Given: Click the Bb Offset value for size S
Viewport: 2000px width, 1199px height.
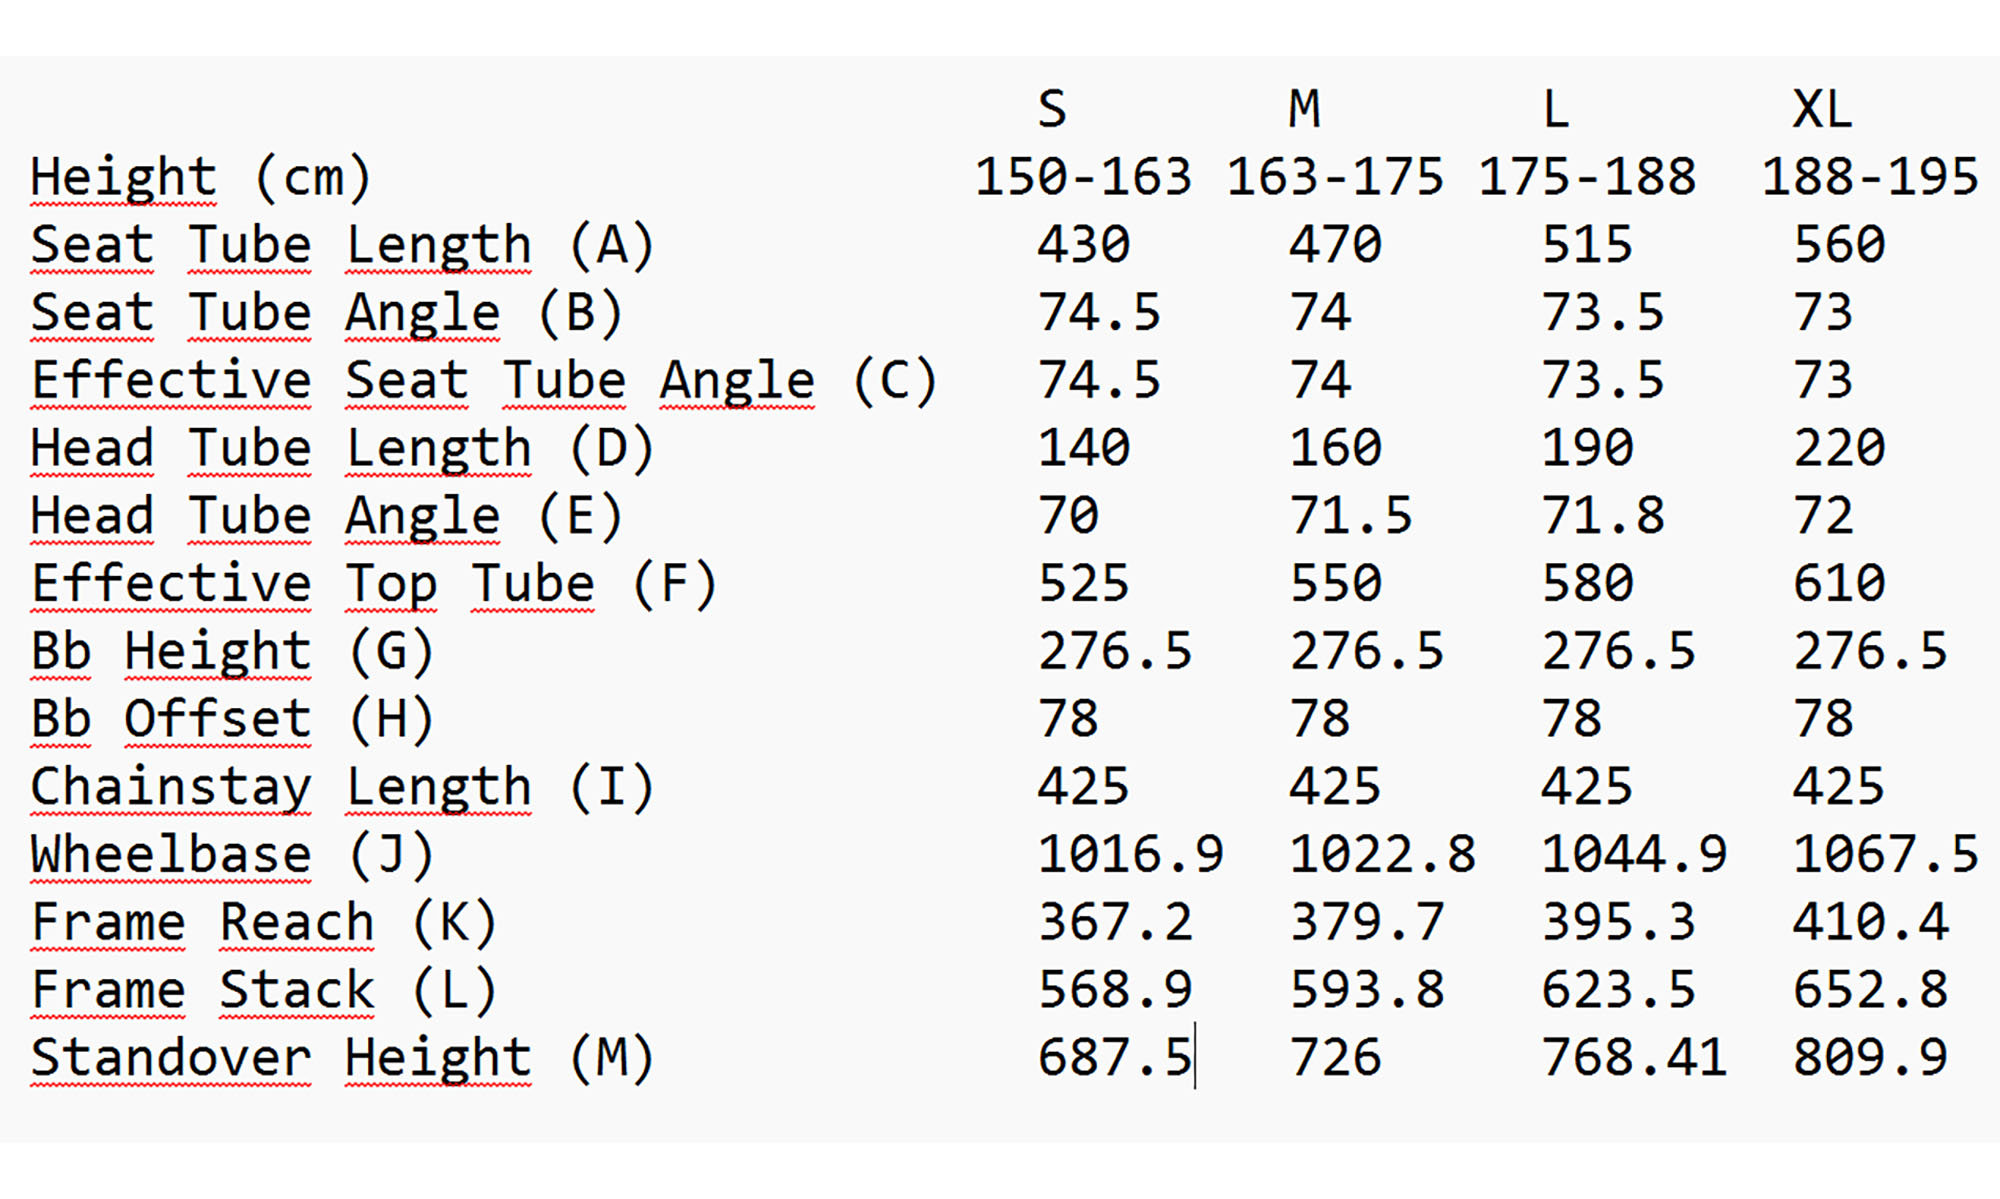Looking at the screenshot, I should point(1068,720).
